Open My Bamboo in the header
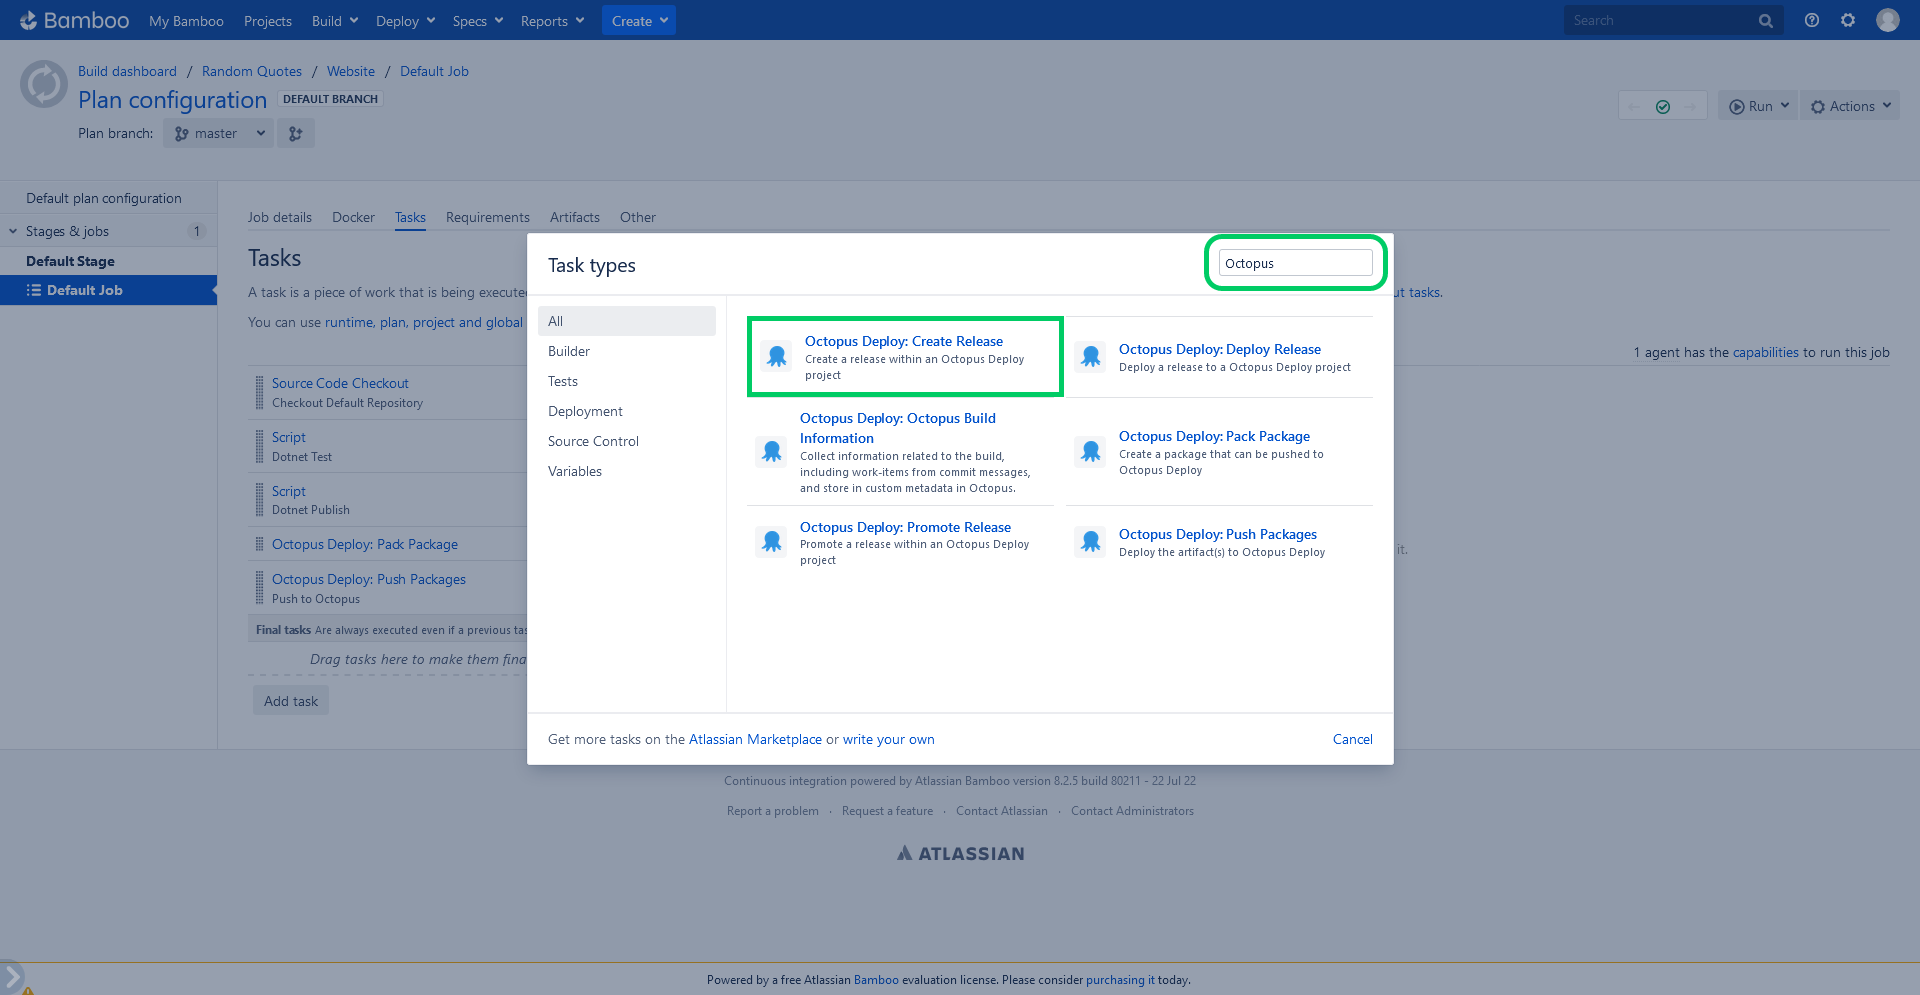Viewport: 1920px width, 995px height. pos(186,21)
